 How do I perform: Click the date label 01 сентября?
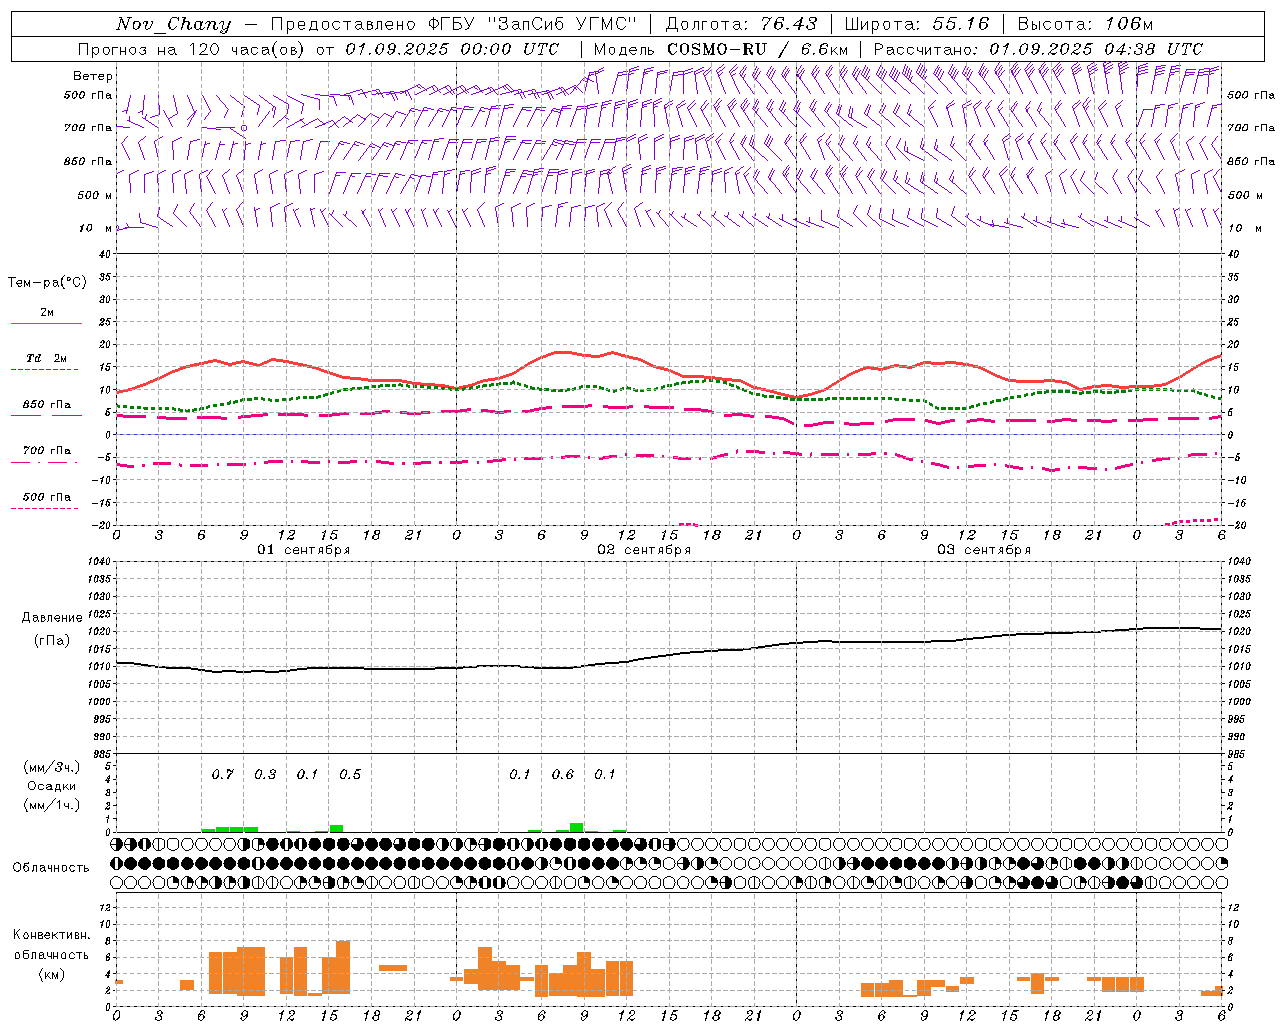304,550
